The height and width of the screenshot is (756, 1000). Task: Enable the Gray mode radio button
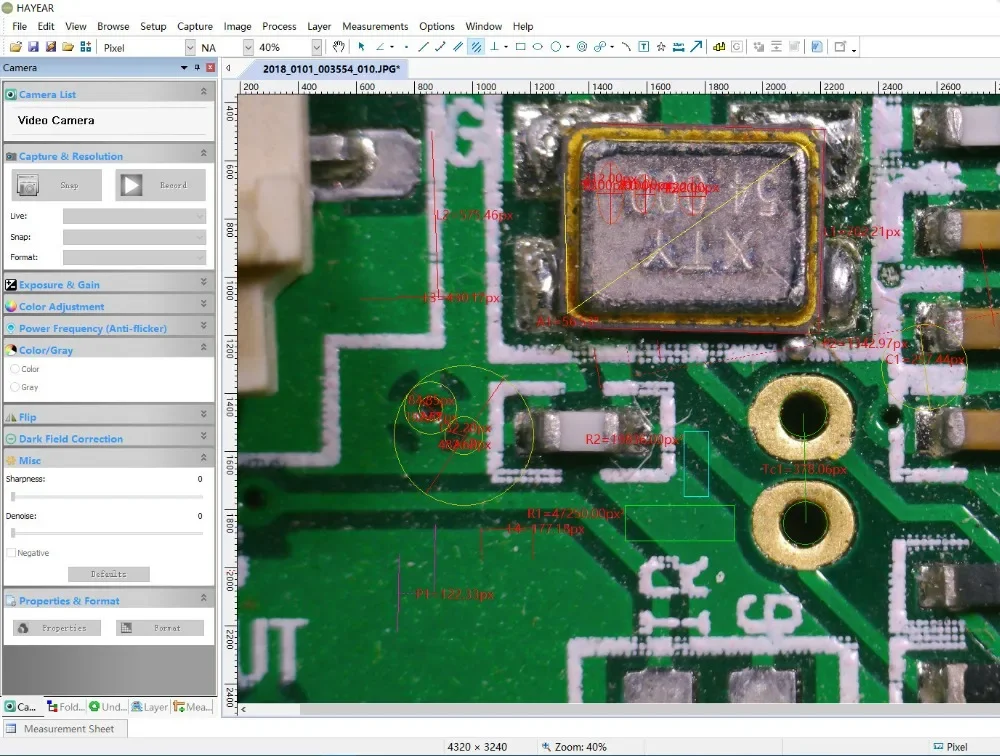[16, 387]
